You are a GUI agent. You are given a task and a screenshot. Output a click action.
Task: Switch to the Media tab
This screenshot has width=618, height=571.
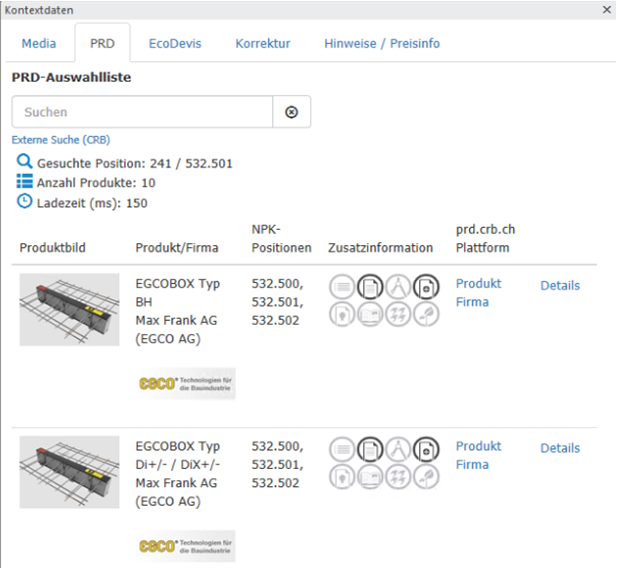coord(39,43)
